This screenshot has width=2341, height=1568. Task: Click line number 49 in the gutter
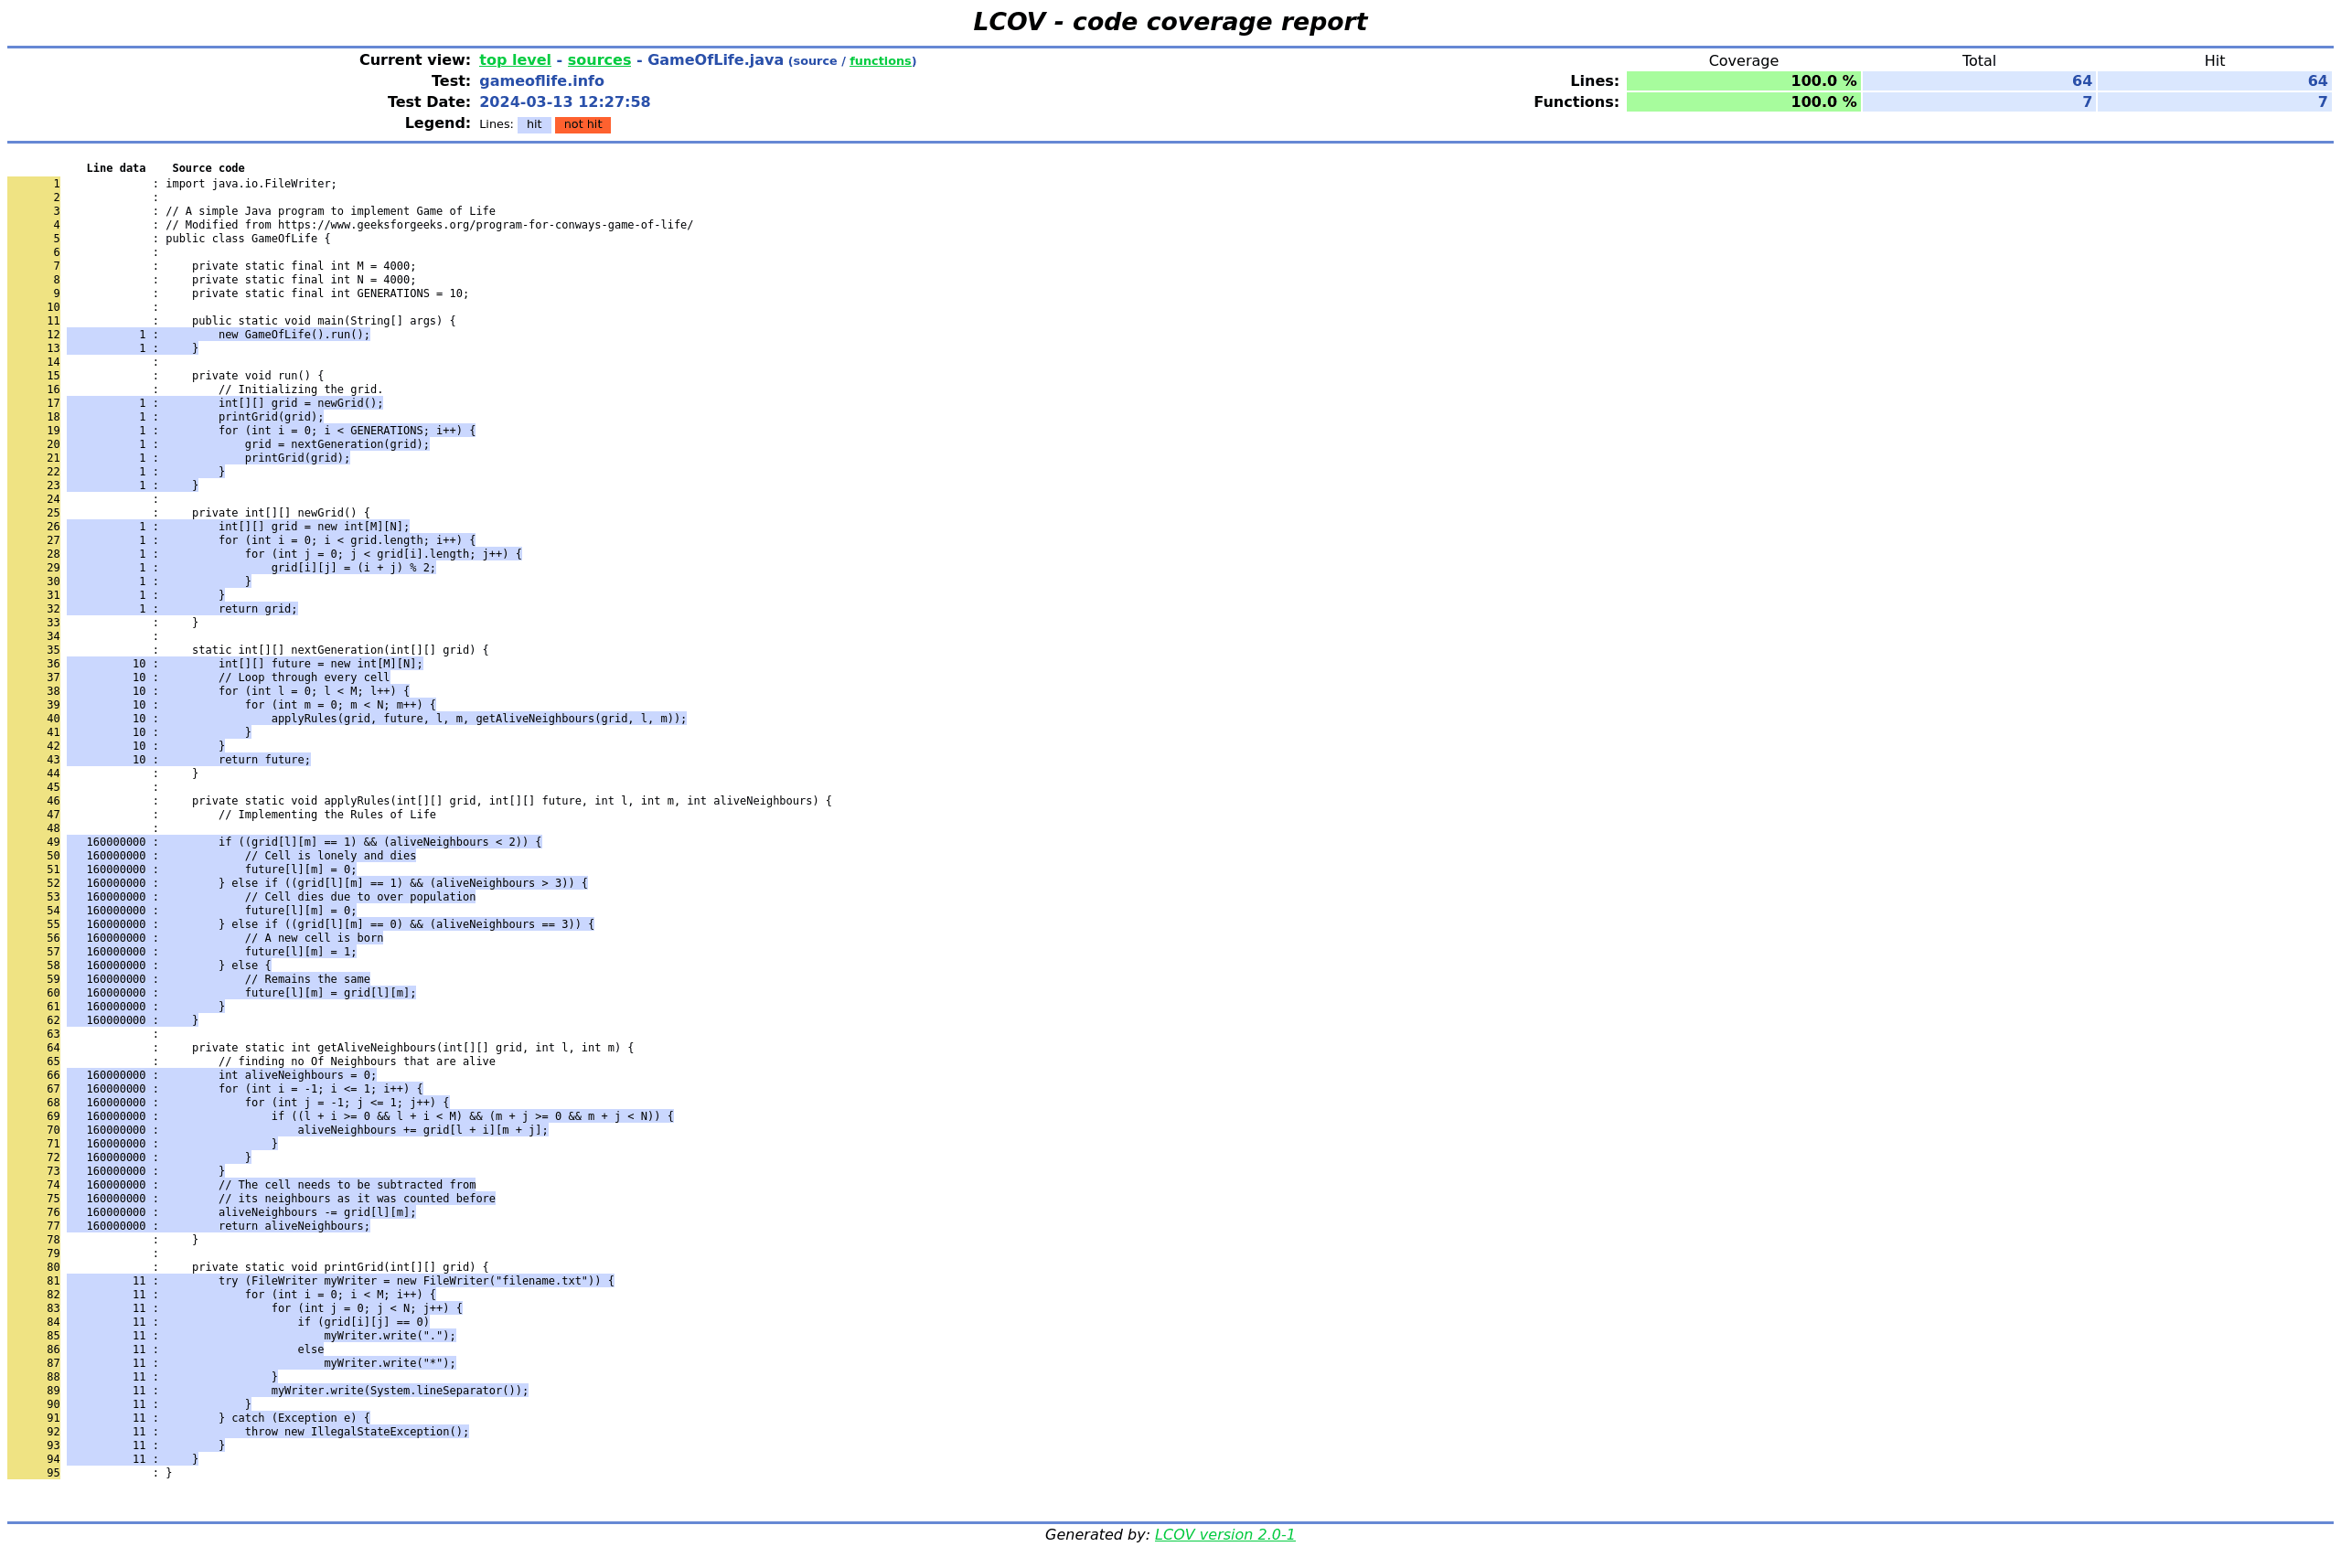point(53,842)
